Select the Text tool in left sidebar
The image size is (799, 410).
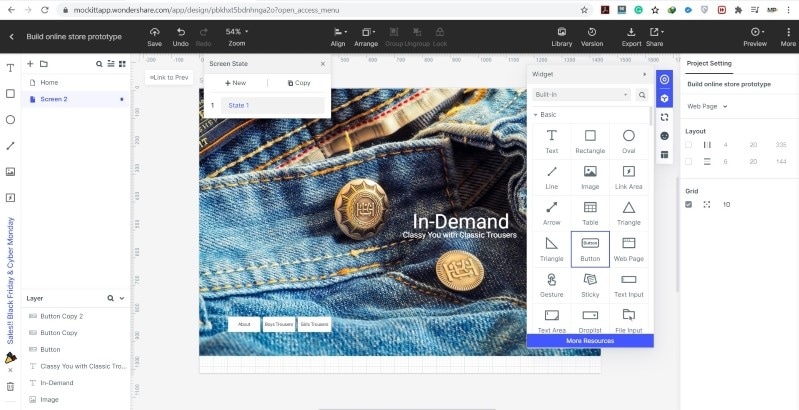point(10,68)
